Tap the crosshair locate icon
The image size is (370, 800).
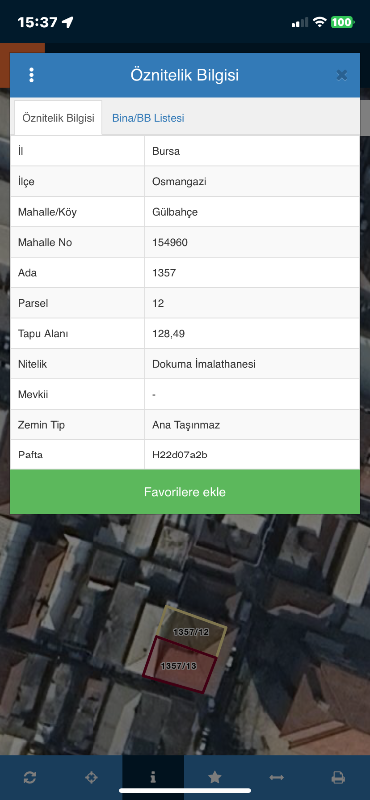[x=91, y=777]
